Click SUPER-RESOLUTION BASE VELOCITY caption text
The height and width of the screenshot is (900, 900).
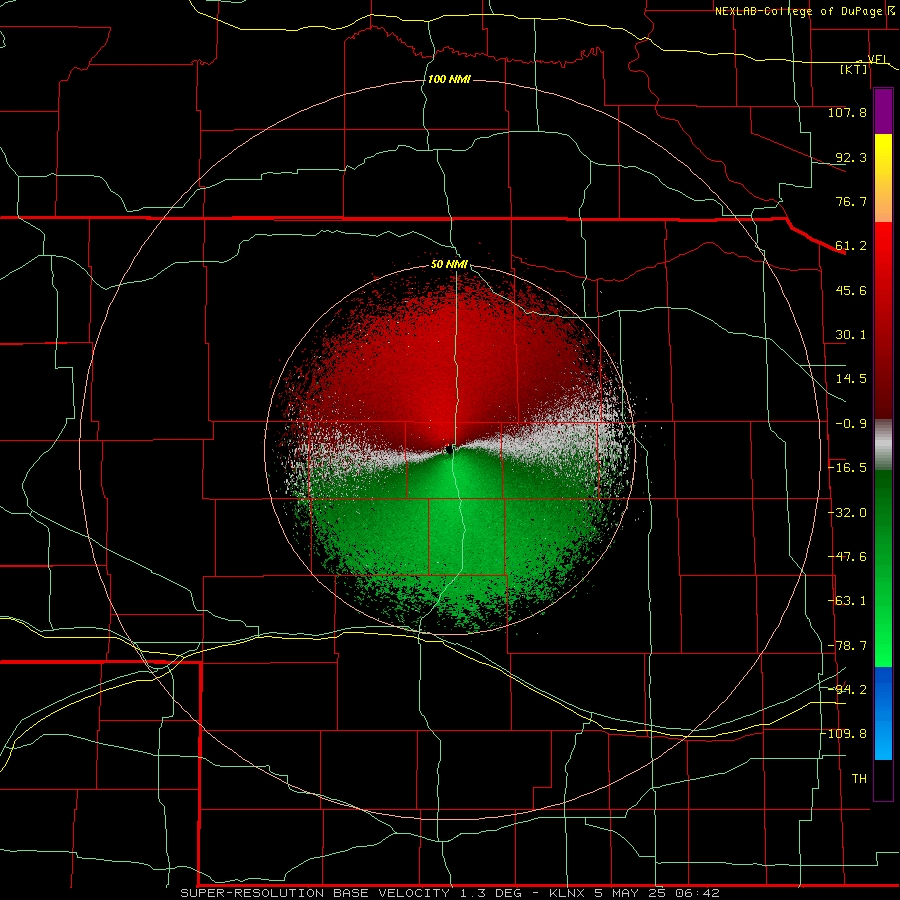[315, 893]
